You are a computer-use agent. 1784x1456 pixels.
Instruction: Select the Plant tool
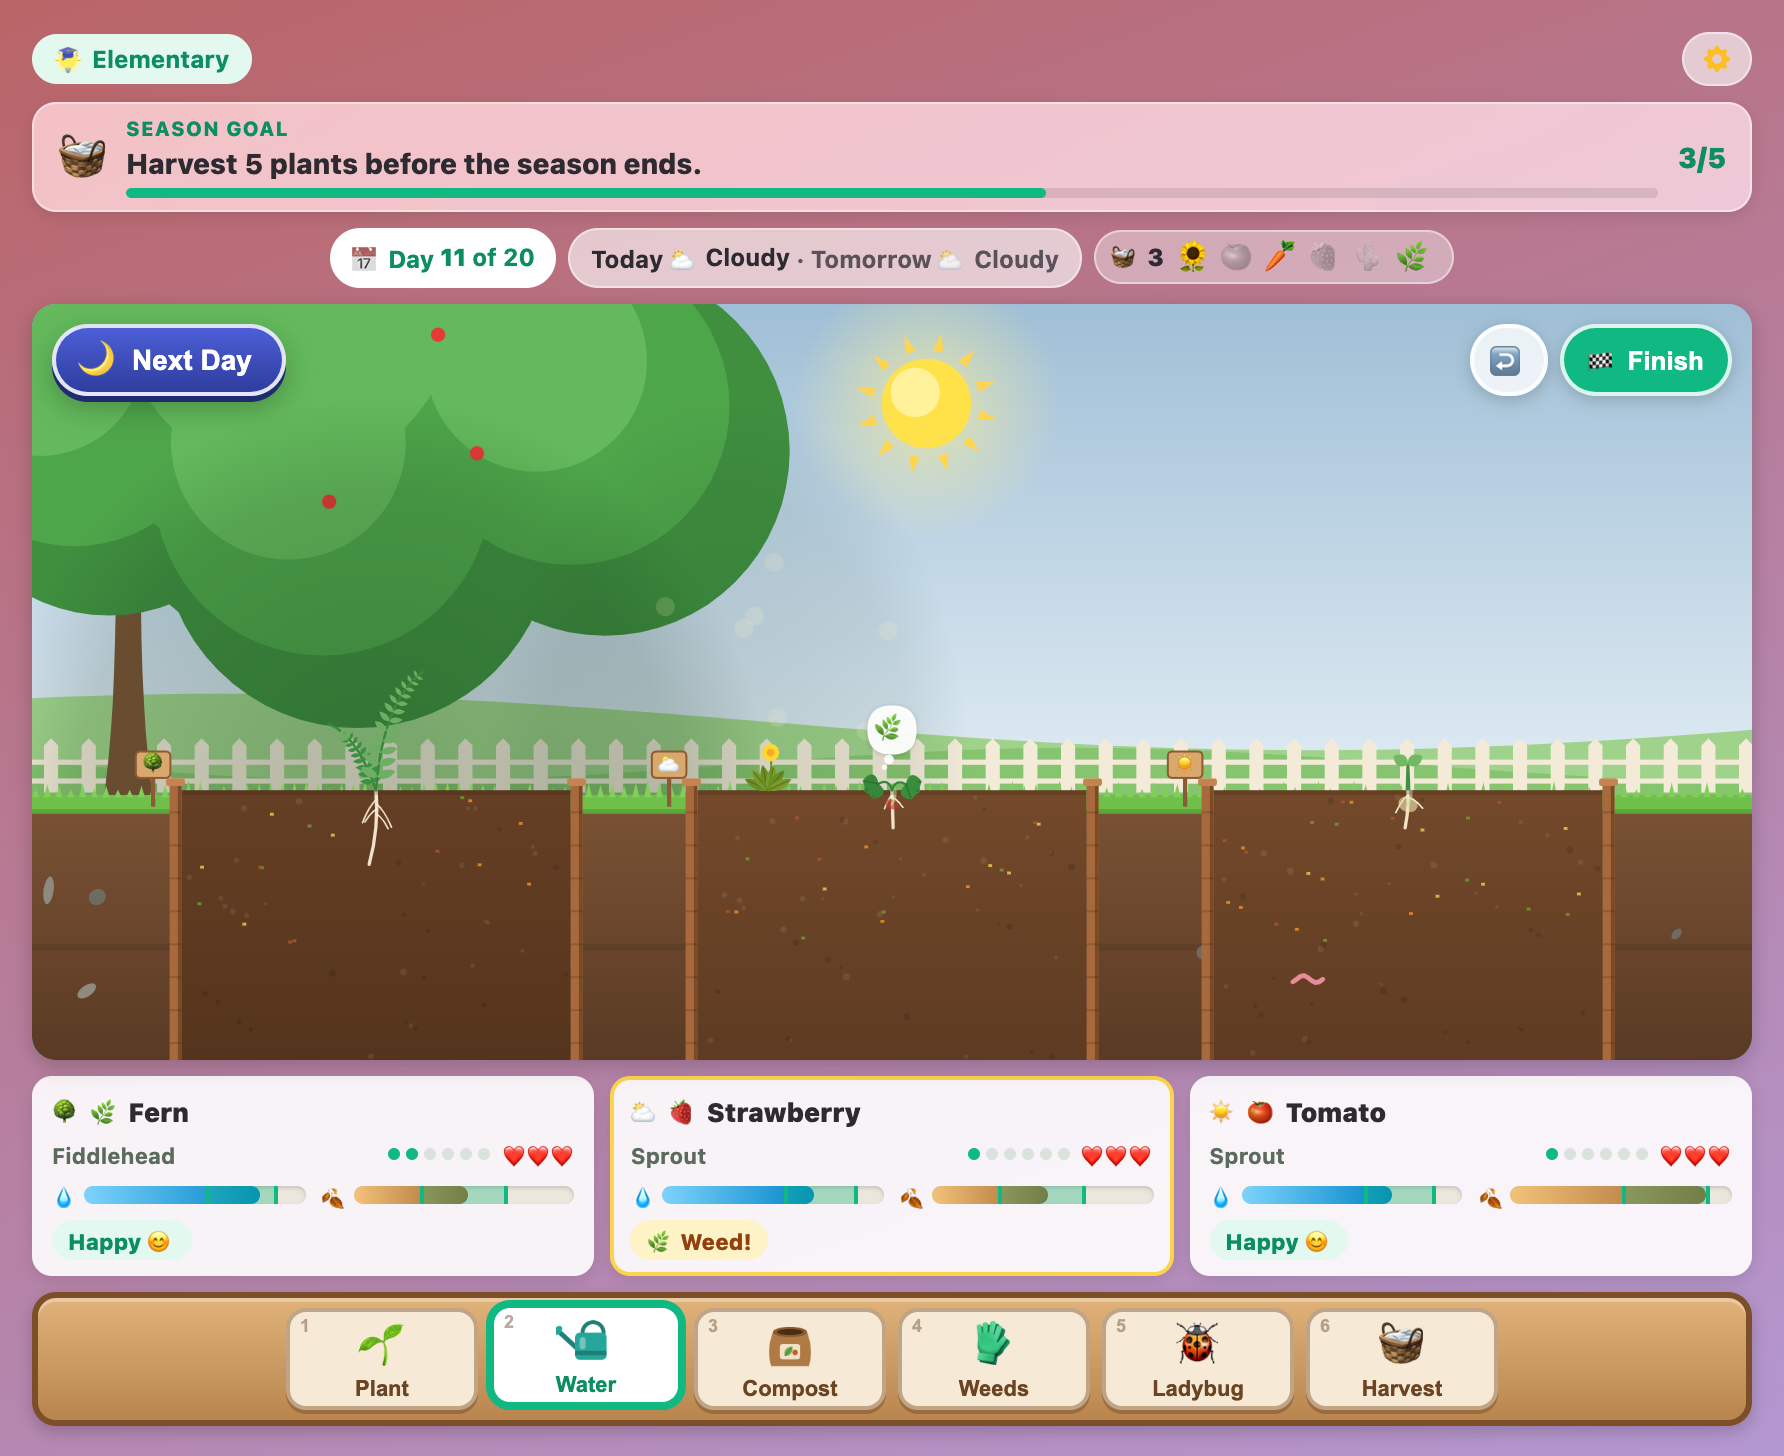tap(381, 1360)
